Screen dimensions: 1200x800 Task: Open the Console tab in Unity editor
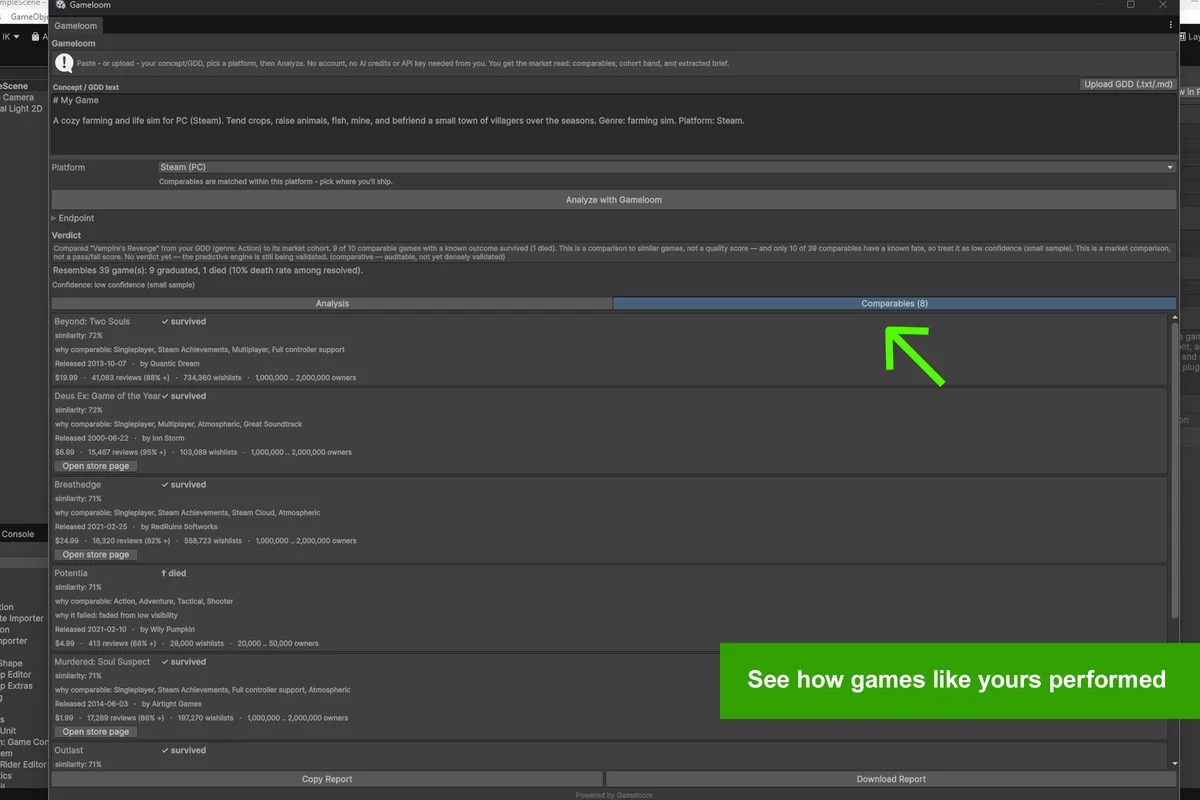pos(18,534)
